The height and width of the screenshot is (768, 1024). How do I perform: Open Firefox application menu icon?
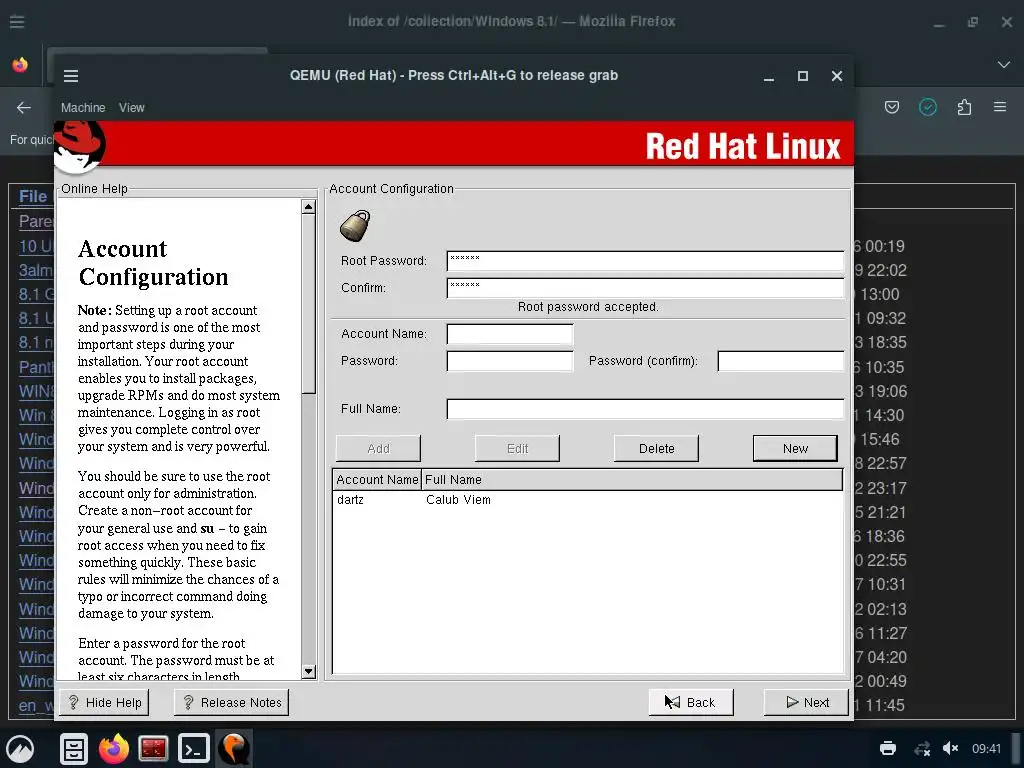coord(1000,106)
